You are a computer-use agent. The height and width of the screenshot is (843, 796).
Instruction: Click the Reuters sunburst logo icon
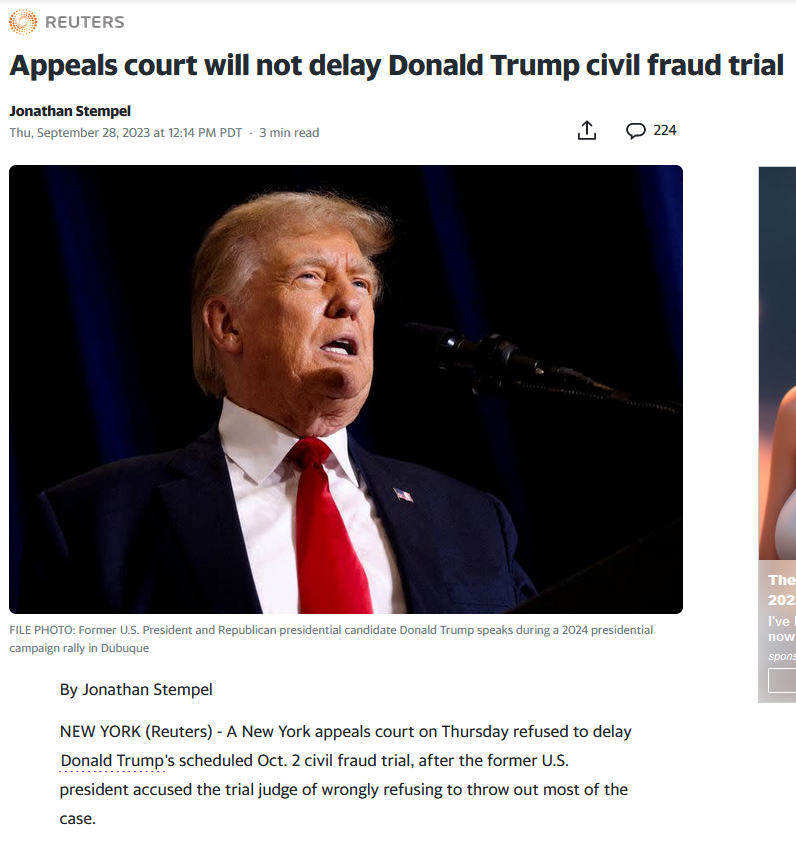23,22
